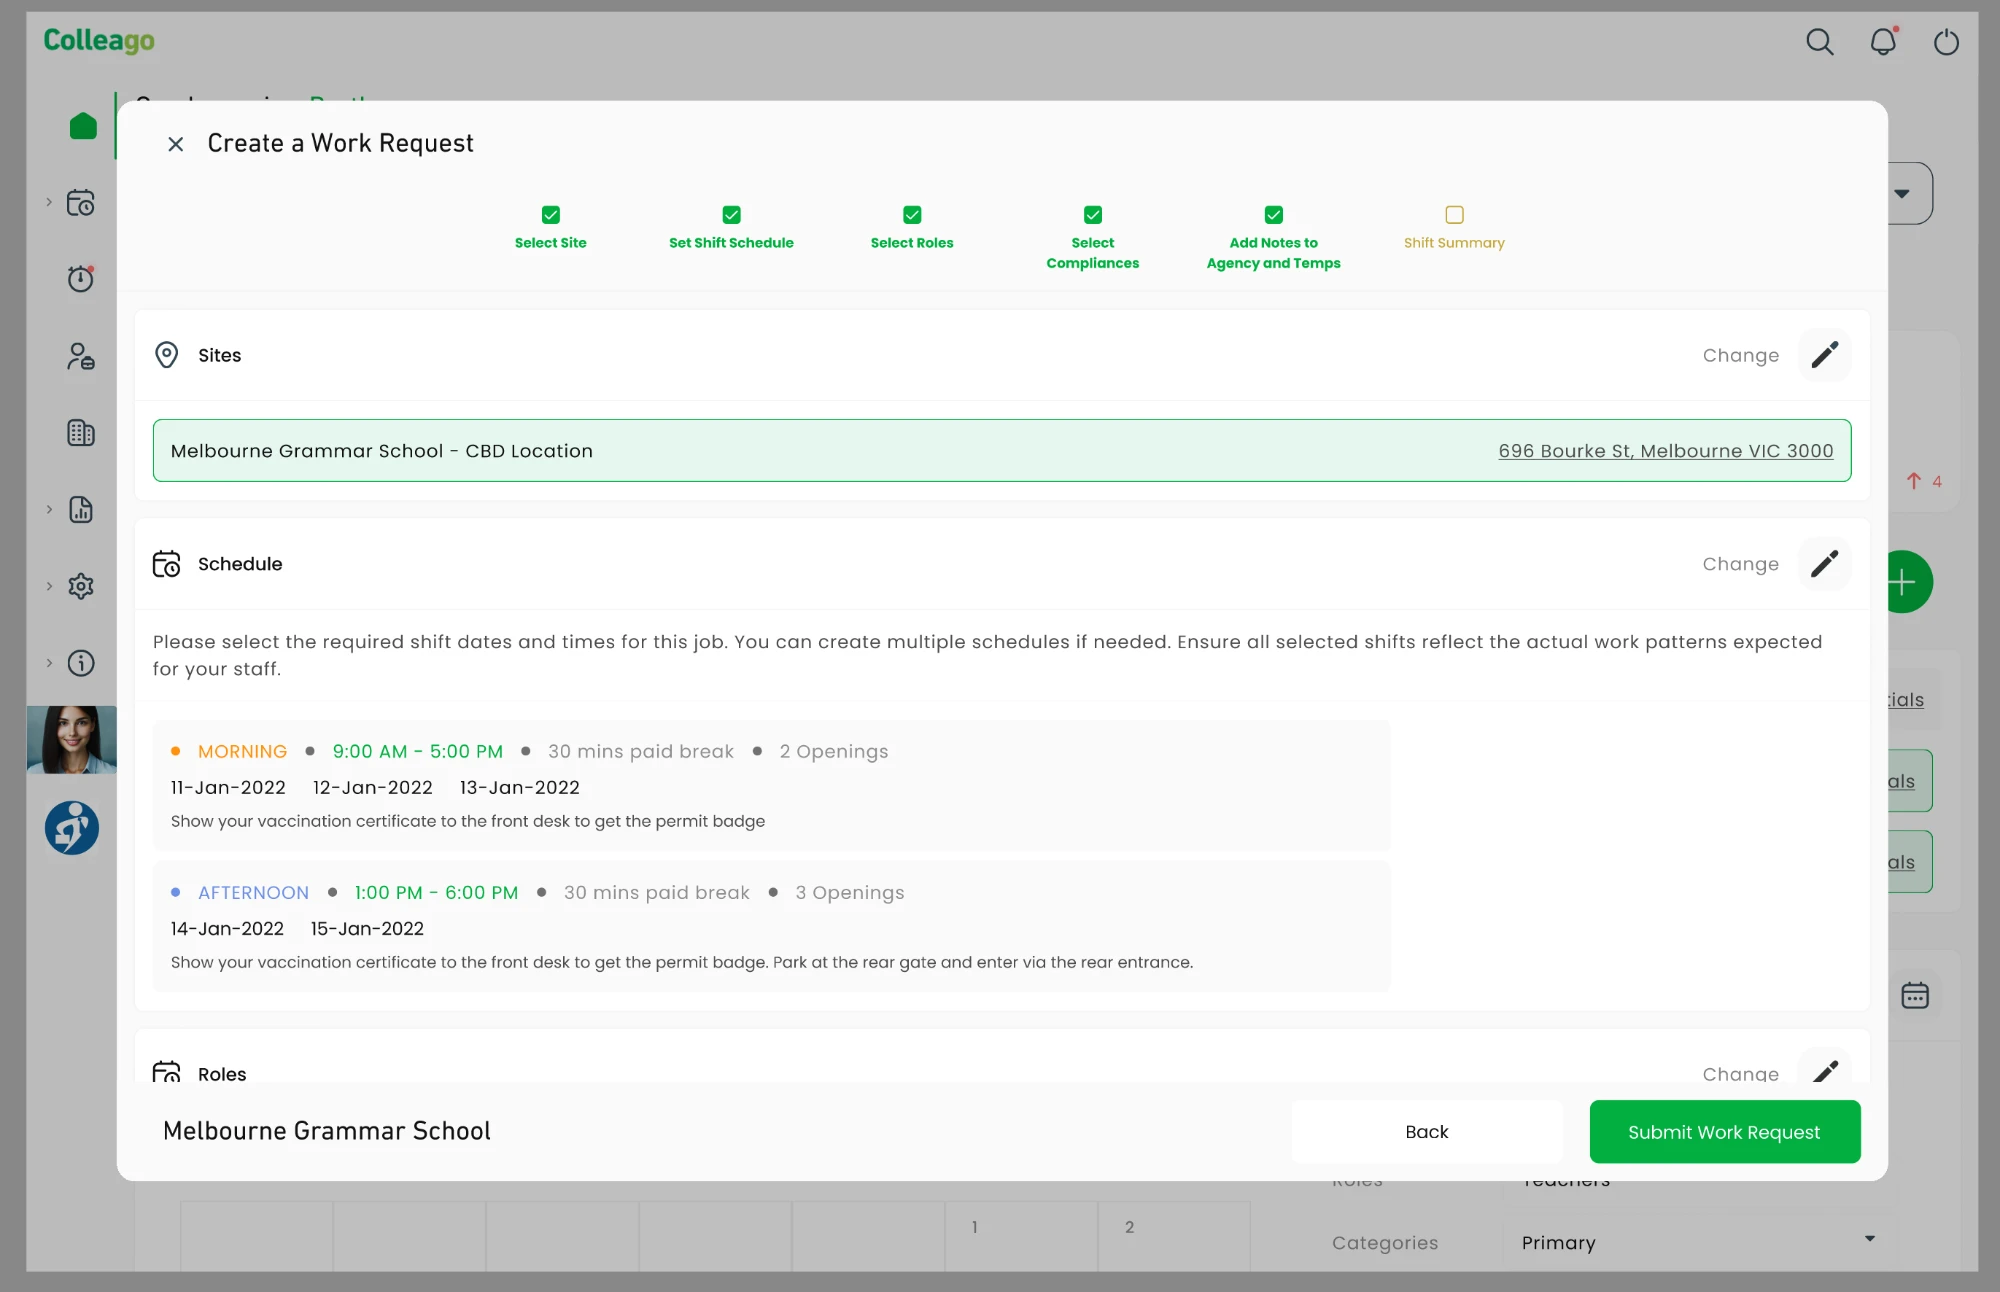Viewport: 2000px width, 1292px height.
Task: Click the Select Roles step checkbox
Action: point(912,215)
